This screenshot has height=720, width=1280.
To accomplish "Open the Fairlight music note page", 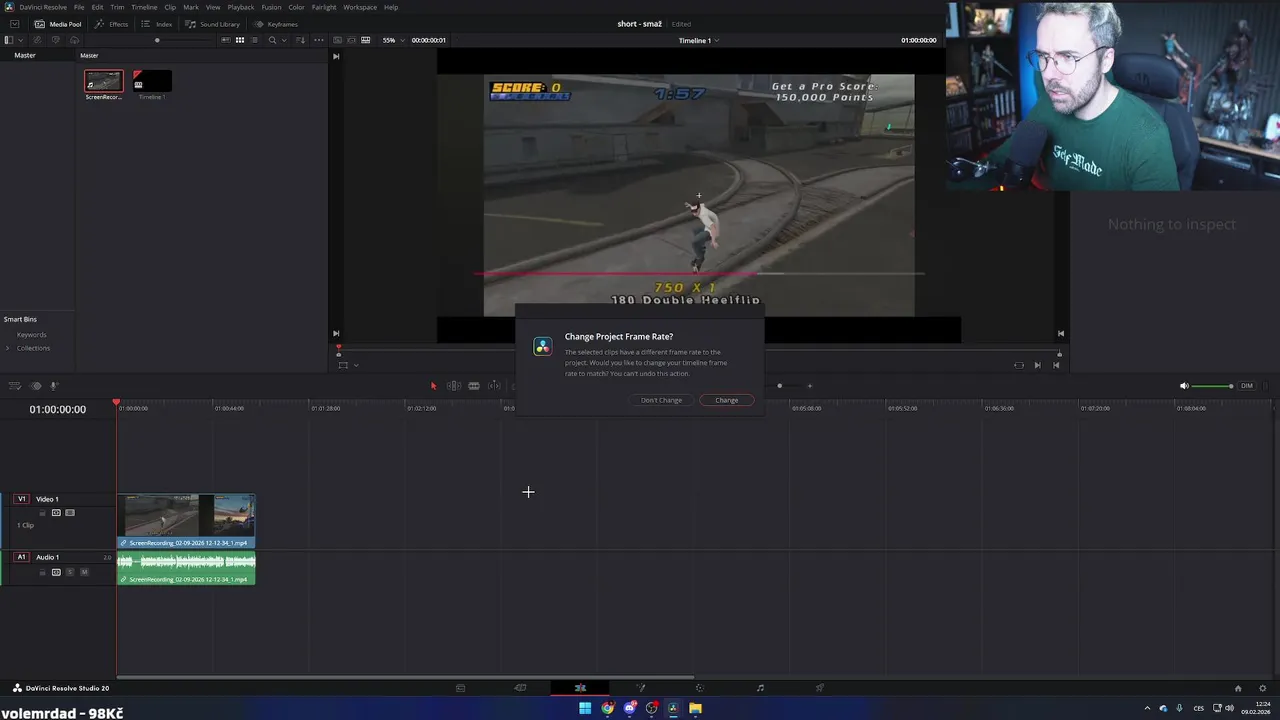I will coord(760,688).
